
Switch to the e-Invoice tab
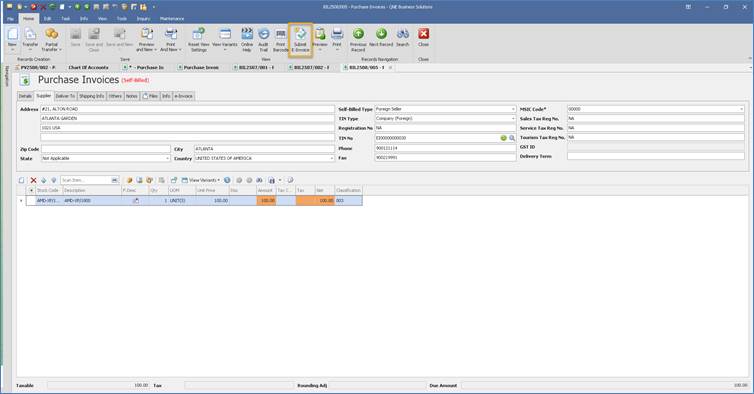tap(183, 96)
